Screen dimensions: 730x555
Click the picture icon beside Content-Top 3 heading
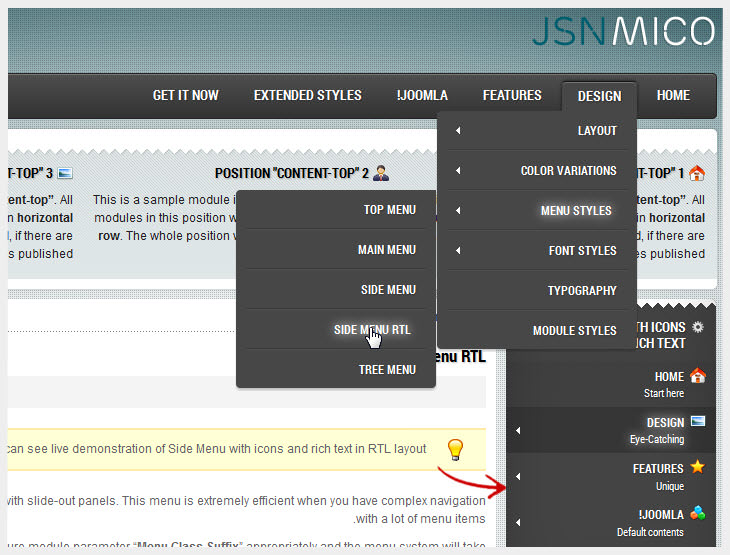66,173
